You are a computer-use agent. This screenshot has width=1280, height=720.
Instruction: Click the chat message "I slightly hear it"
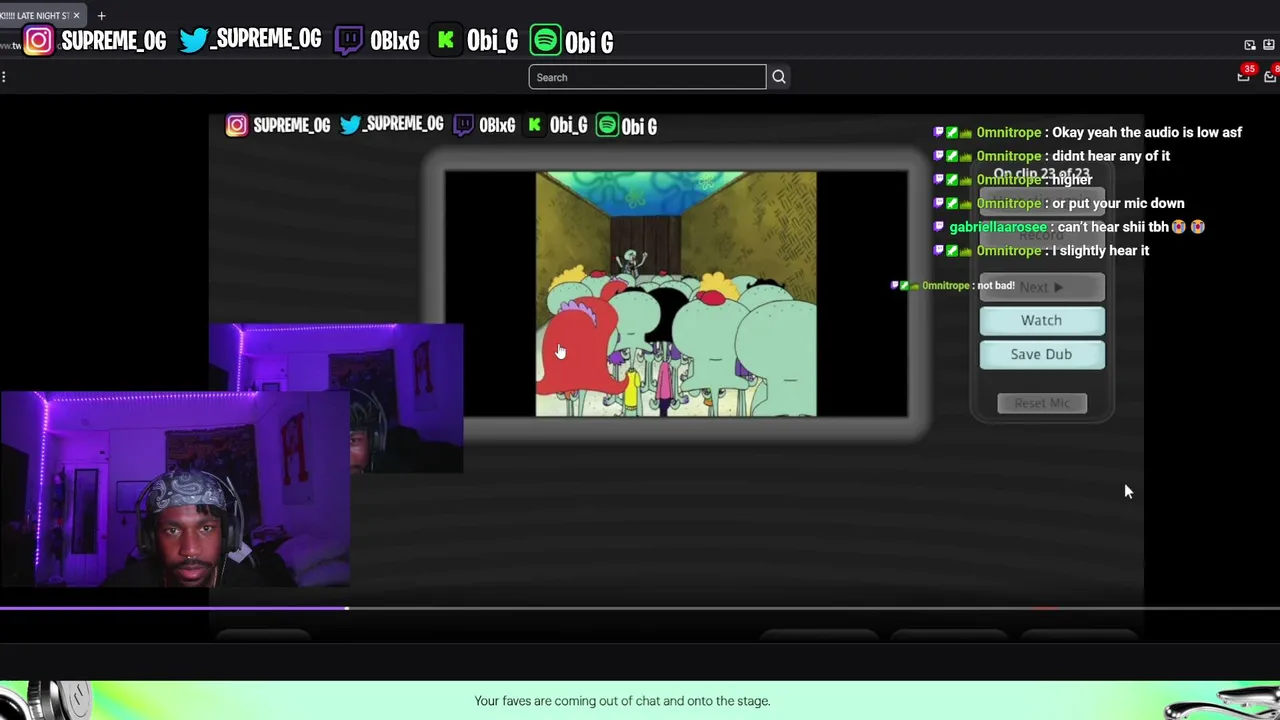(x=1100, y=251)
